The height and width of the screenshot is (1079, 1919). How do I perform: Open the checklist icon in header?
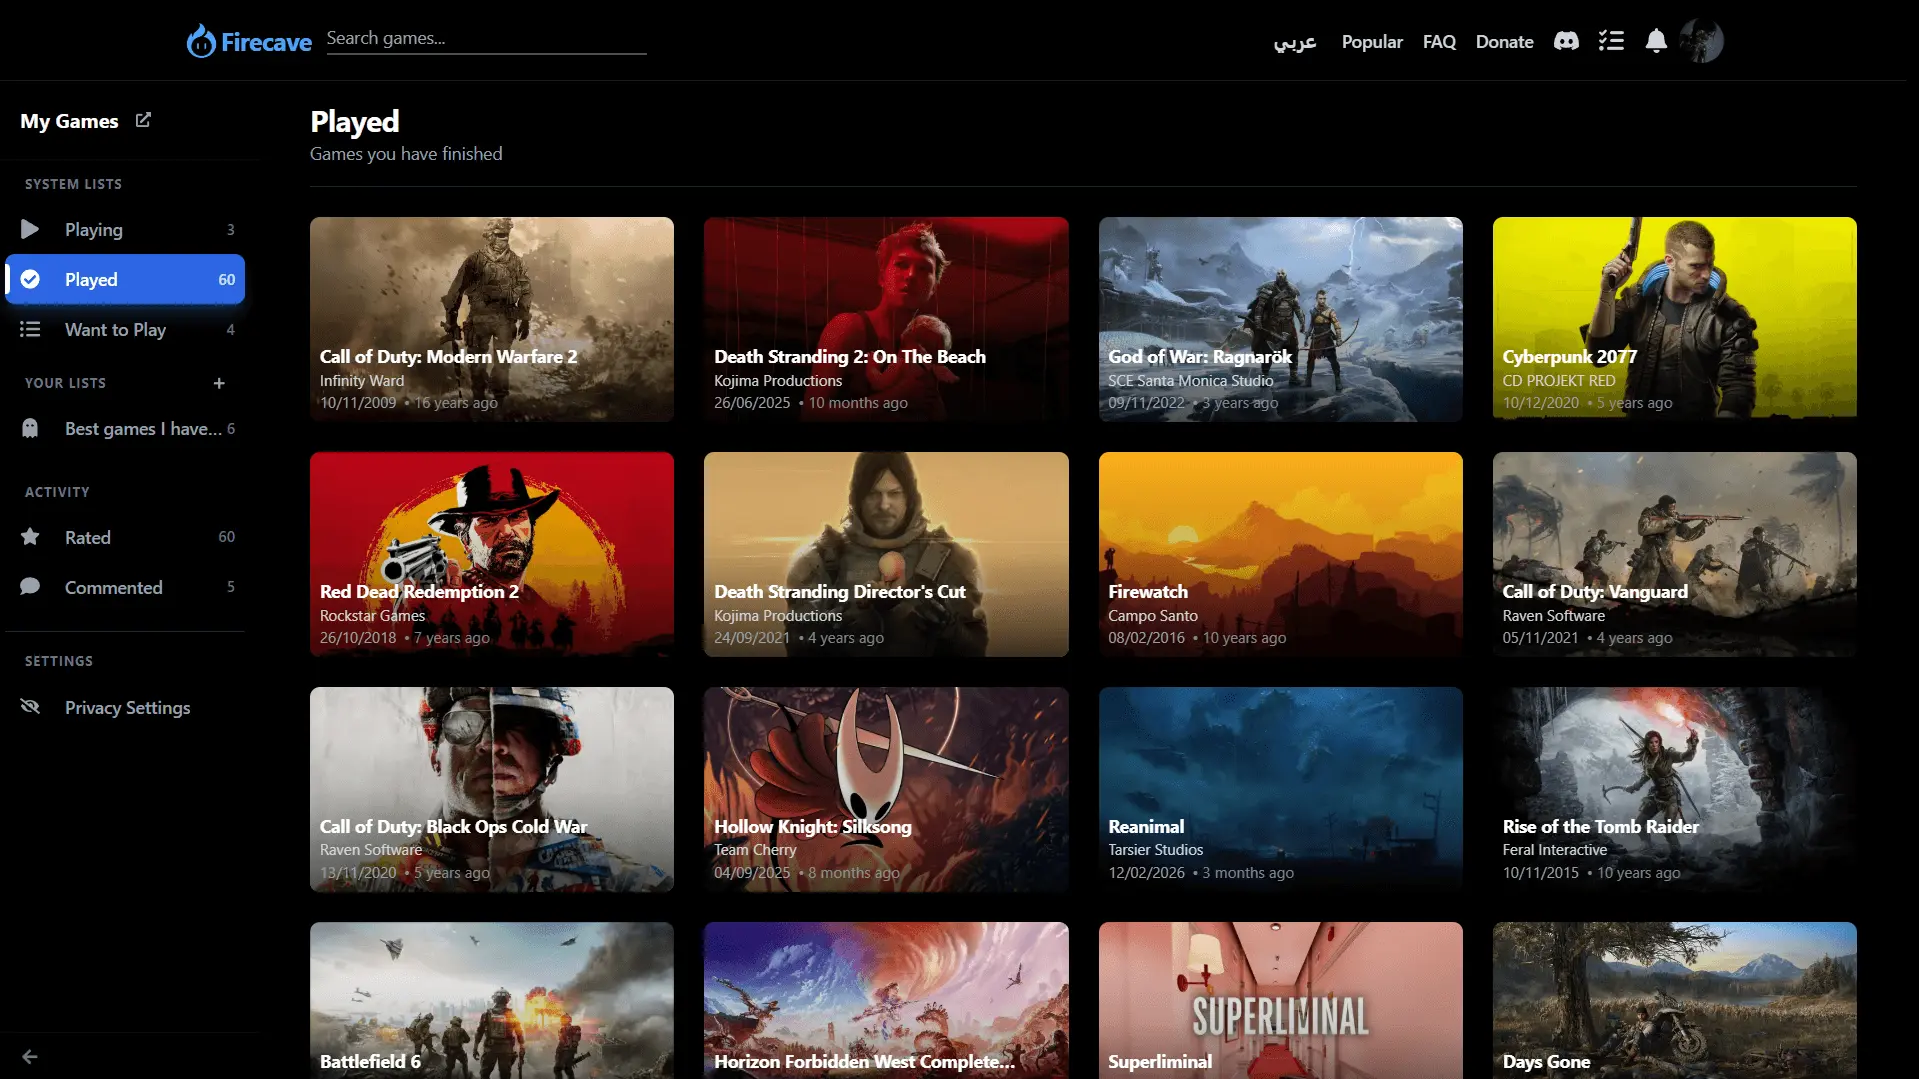[1611, 41]
